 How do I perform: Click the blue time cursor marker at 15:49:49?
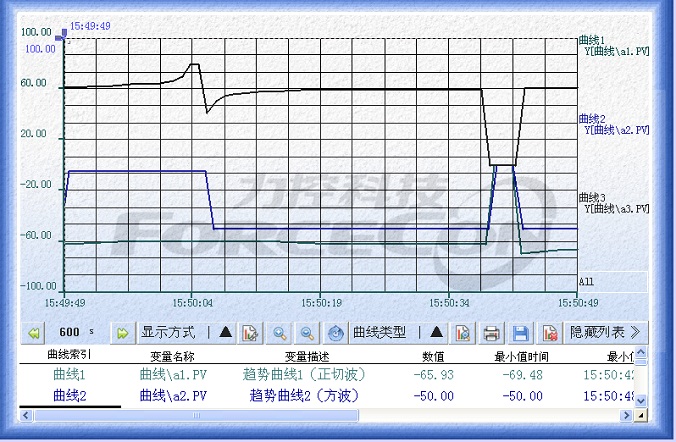[x=65, y=35]
